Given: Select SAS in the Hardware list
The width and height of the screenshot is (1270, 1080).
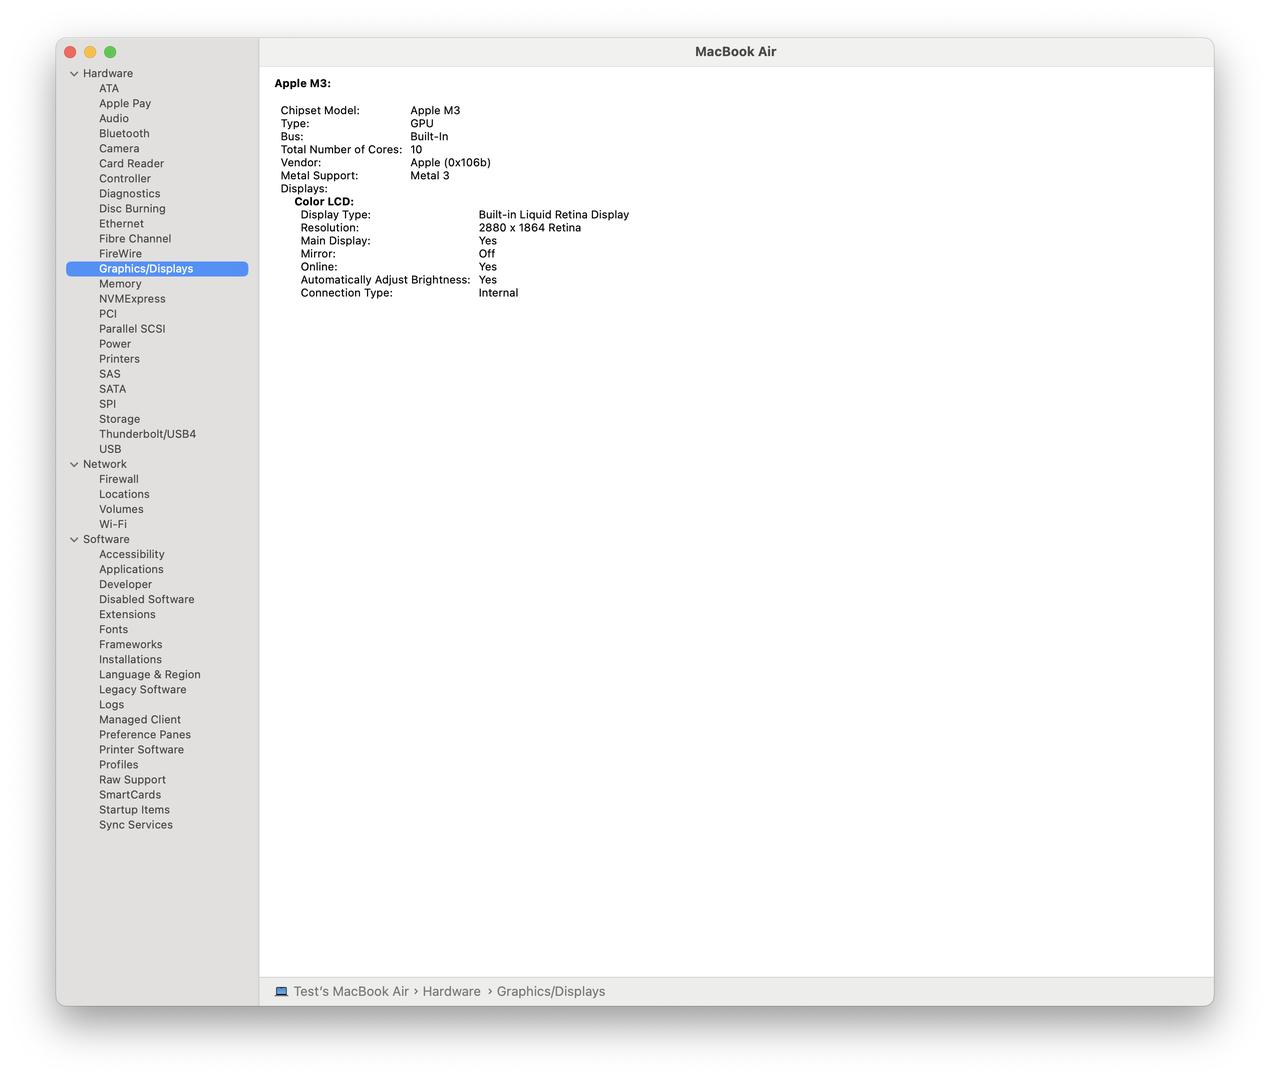Looking at the screenshot, I should [110, 374].
